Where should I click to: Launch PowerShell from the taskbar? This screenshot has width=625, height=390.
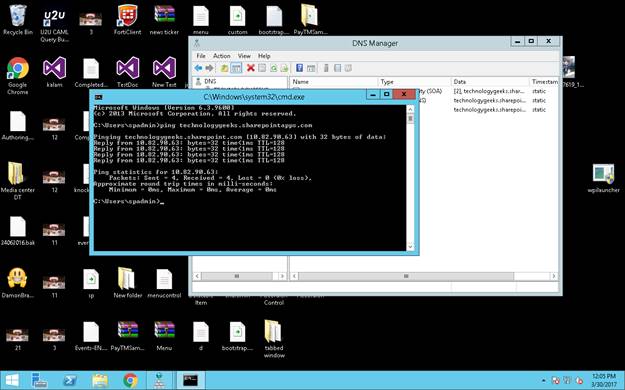pos(70,380)
